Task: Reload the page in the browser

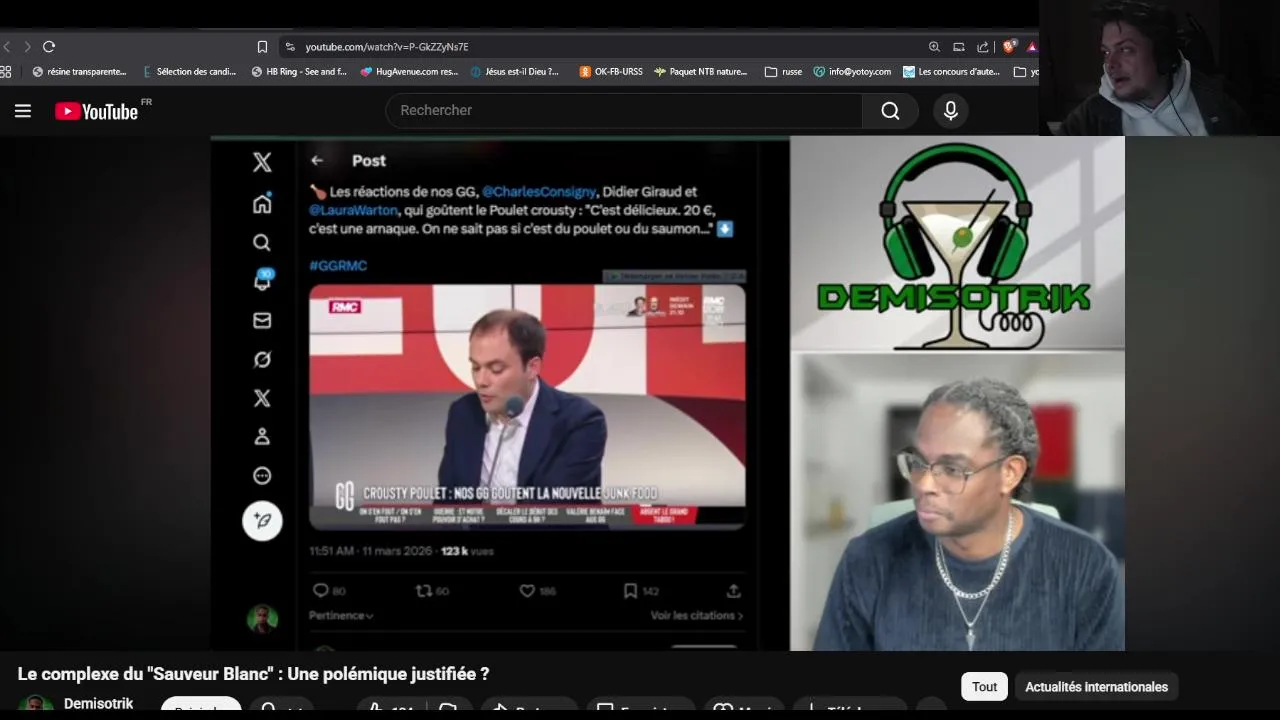Action: coord(49,46)
